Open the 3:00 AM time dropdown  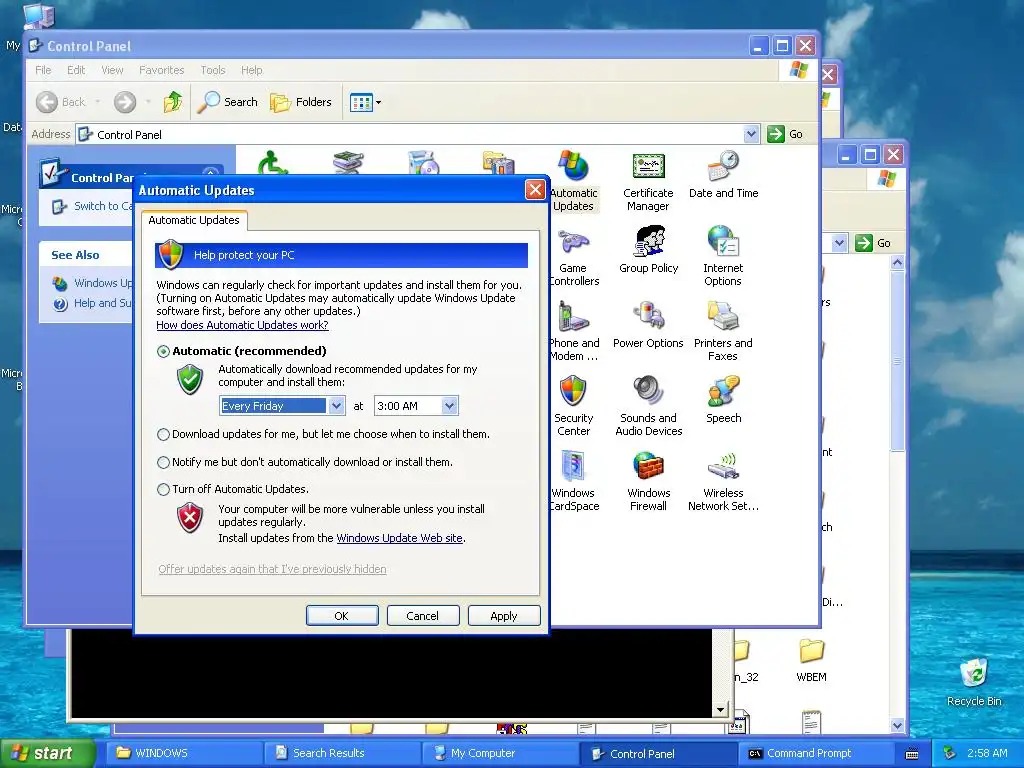(449, 406)
